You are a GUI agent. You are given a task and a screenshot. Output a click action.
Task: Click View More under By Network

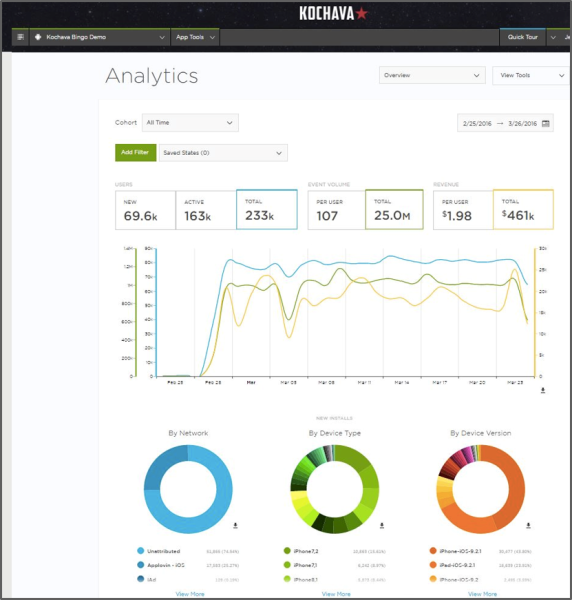click(x=190, y=594)
